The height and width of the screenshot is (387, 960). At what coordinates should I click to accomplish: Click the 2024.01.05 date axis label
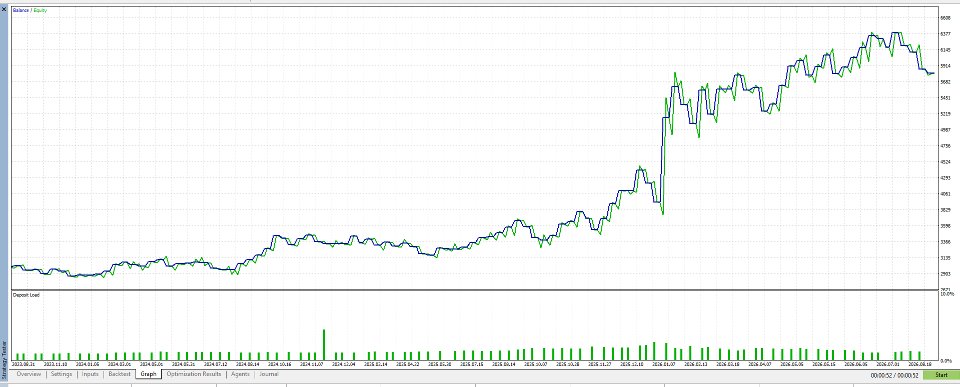89,364
